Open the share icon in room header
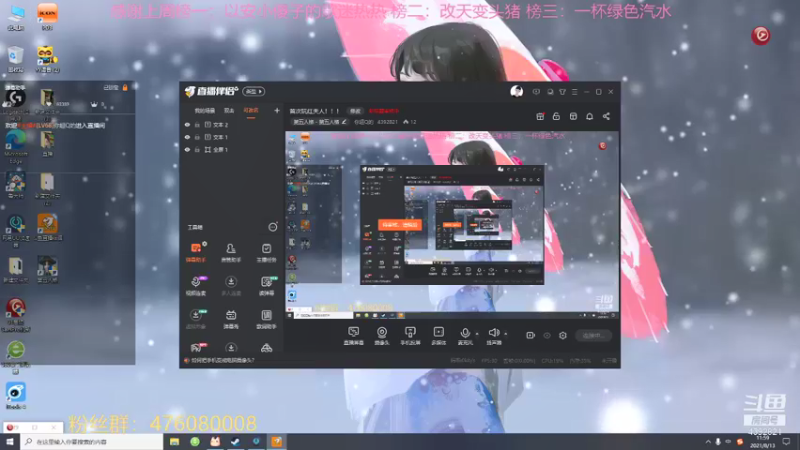This screenshot has width=800, height=450. (606, 116)
